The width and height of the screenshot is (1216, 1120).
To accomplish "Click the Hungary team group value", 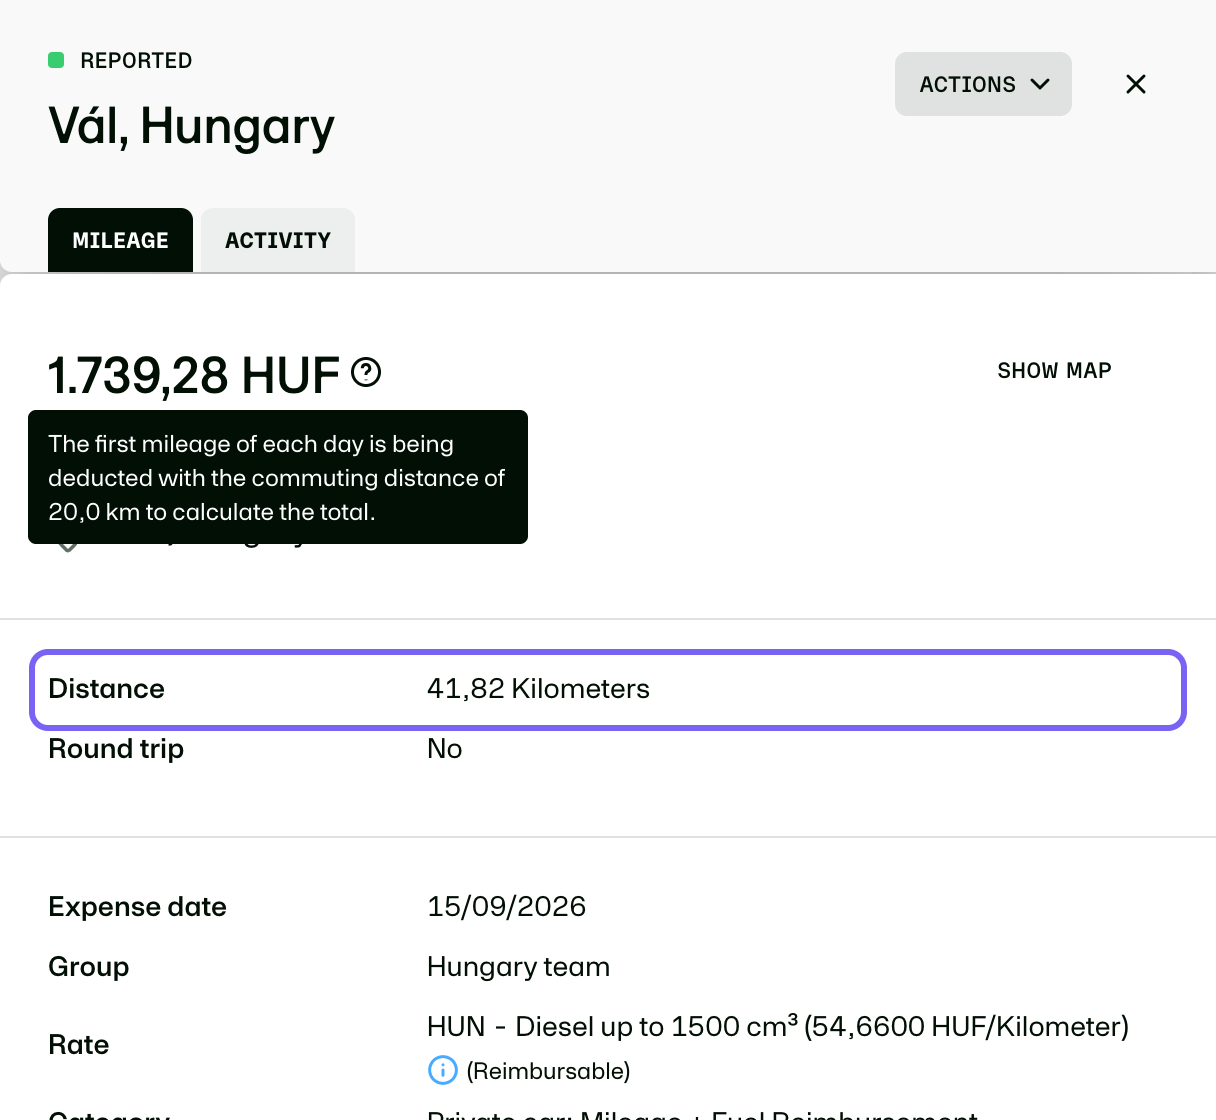I will [x=518, y=967].
